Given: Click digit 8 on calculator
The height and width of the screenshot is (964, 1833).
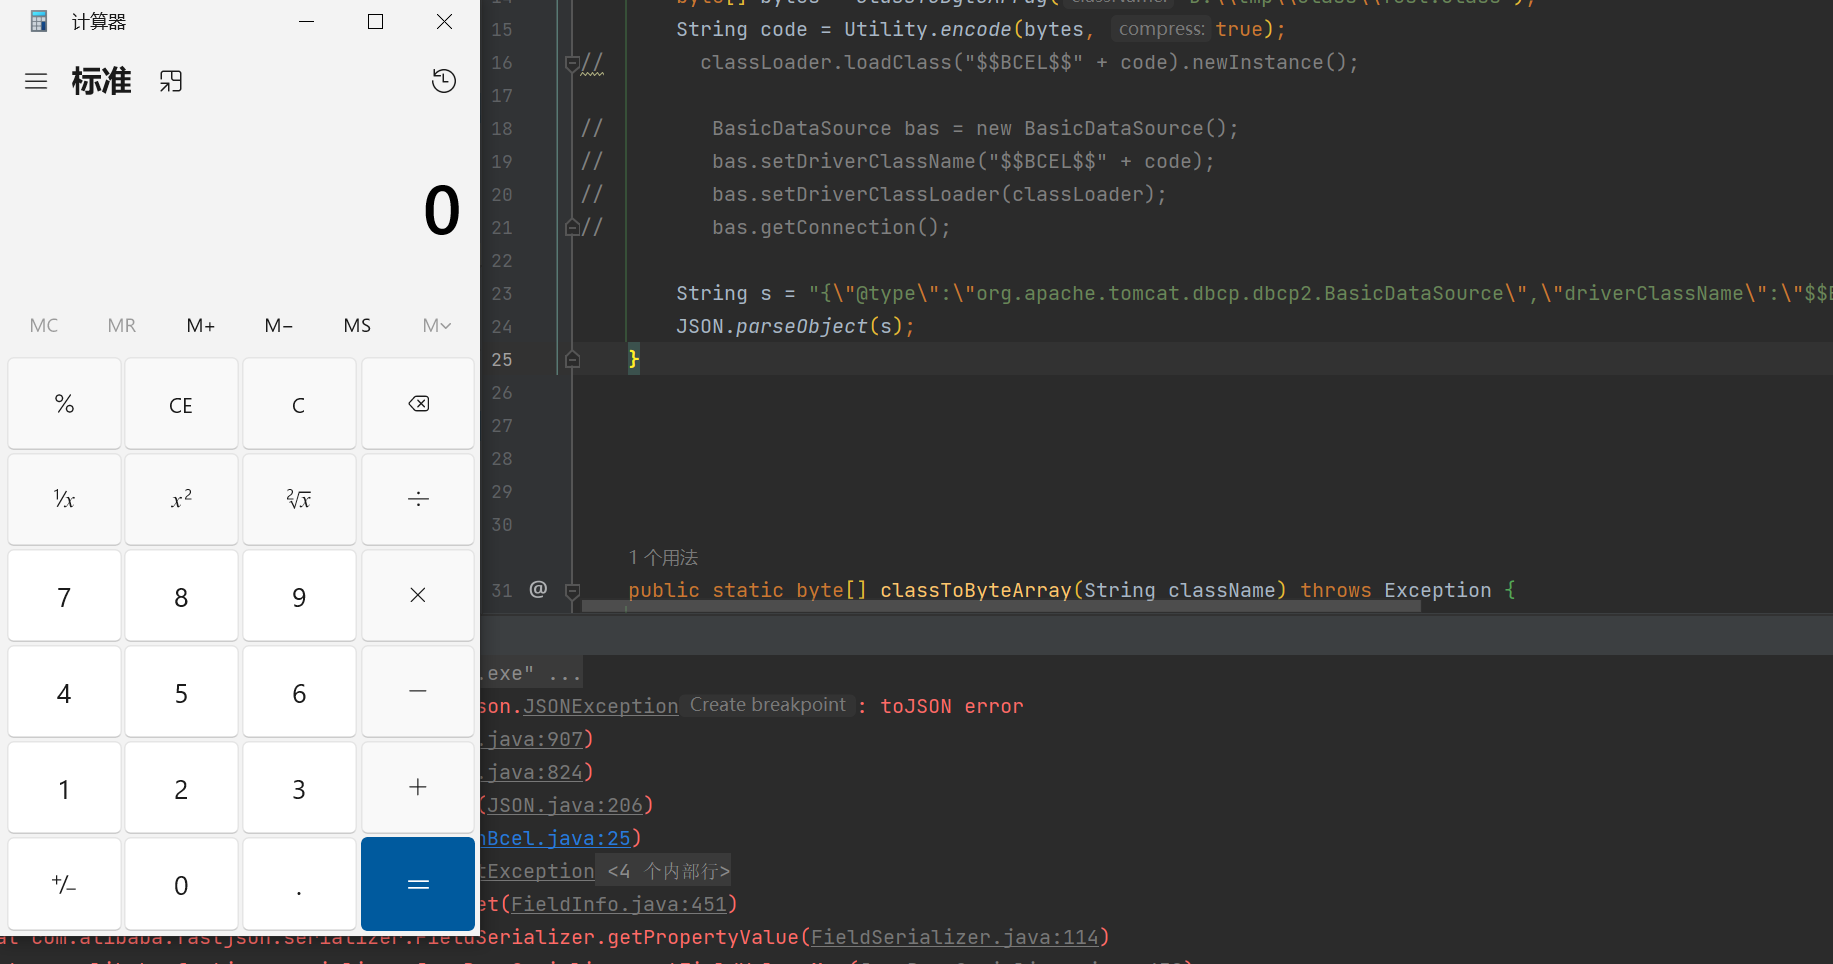Looking at the screenshot, I should click(x=181, y=596).
